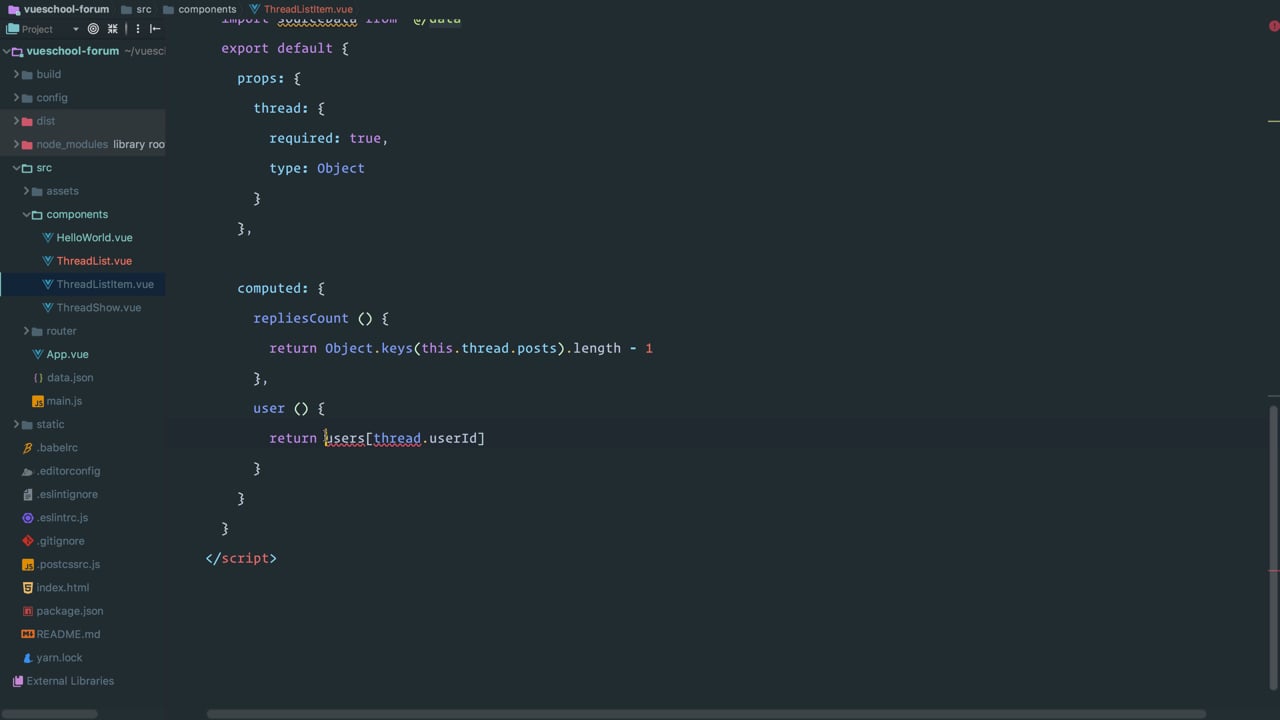Click the yarn.lock file icon
Image resolution: width=1280 pixels, height=720 pixels.
point(28,658)
